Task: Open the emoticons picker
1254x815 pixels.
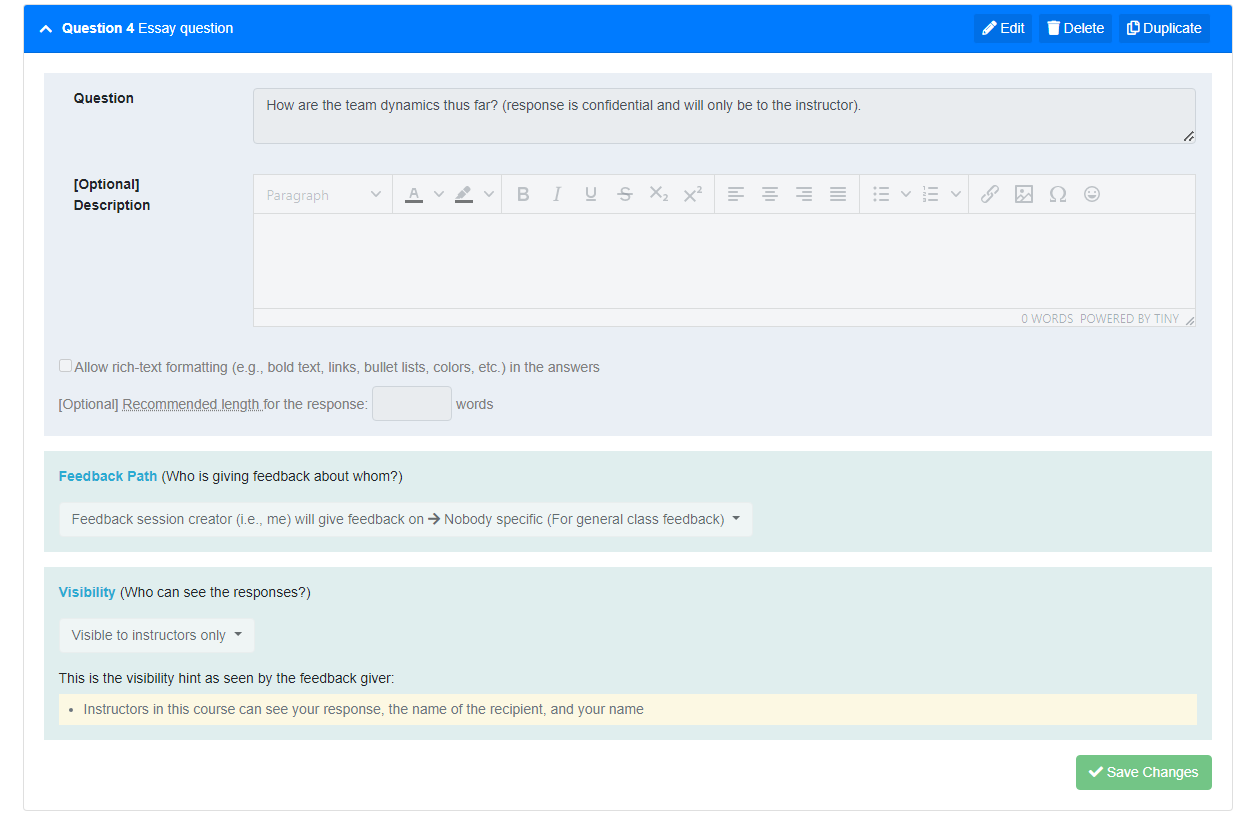Action: (1092, 195)
